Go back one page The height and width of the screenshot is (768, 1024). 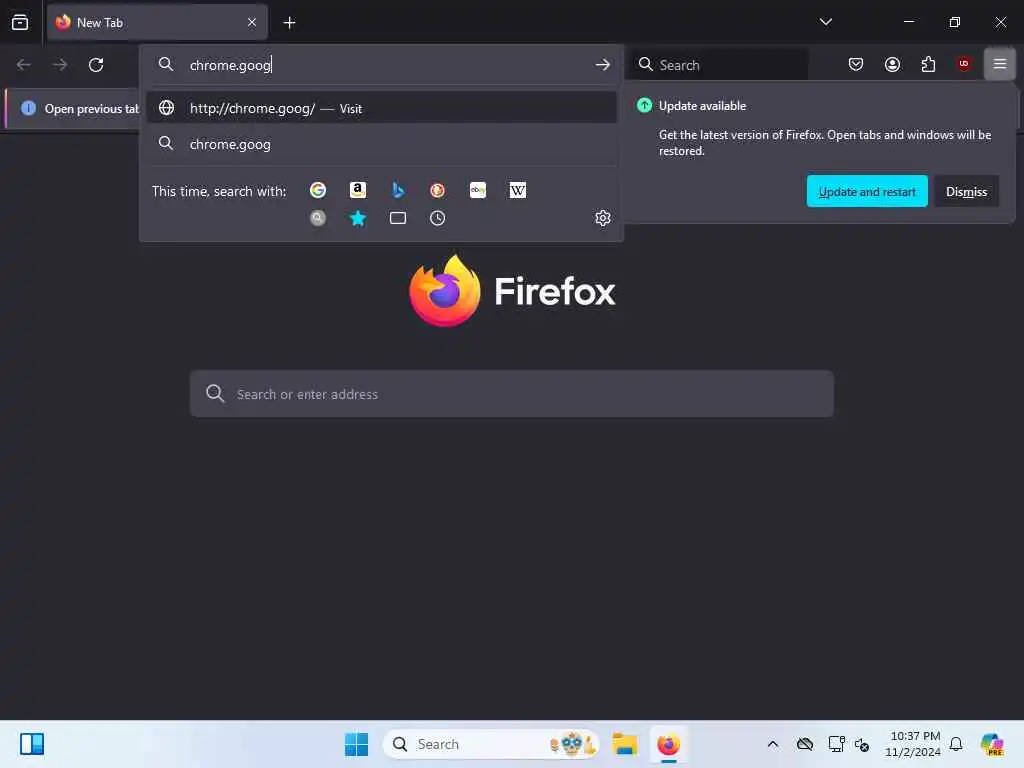pos(24,65)
